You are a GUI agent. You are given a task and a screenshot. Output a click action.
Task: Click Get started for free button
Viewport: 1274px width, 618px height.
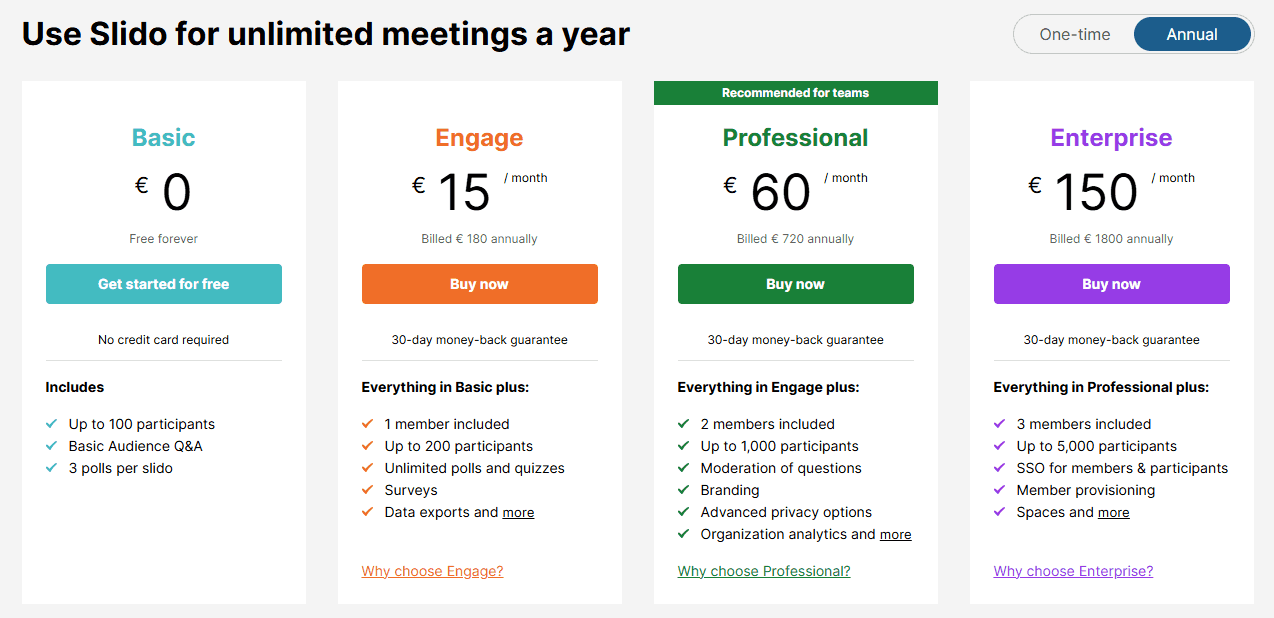[164, 284]
